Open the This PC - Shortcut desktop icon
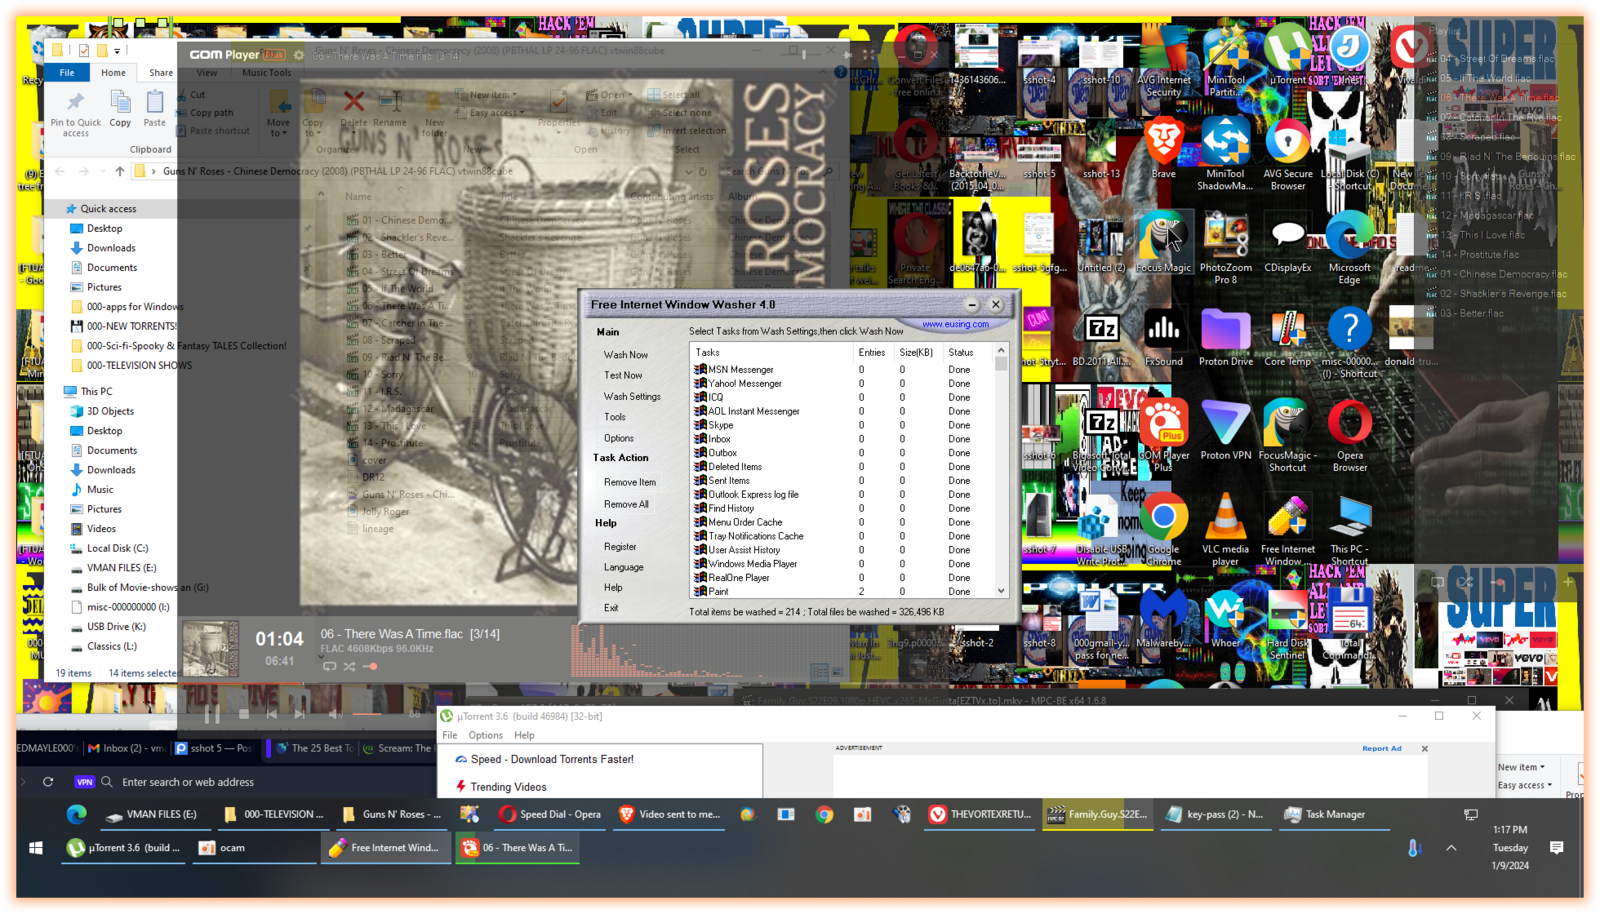 point(1349,530)
